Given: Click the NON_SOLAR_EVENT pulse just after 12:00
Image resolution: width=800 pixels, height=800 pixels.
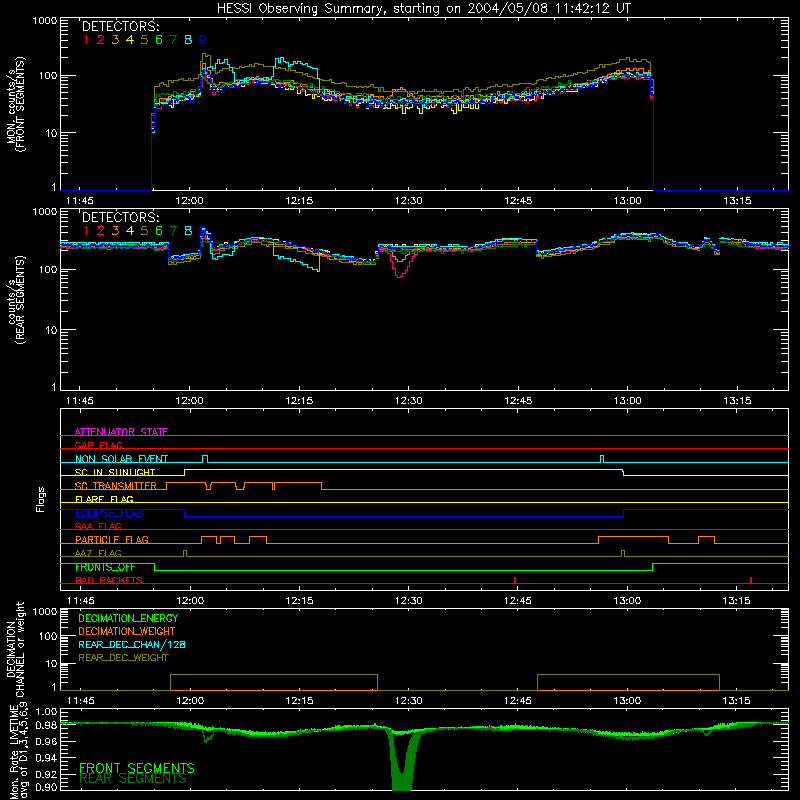Looking at the screenshot, I should (x=205, y=459).
